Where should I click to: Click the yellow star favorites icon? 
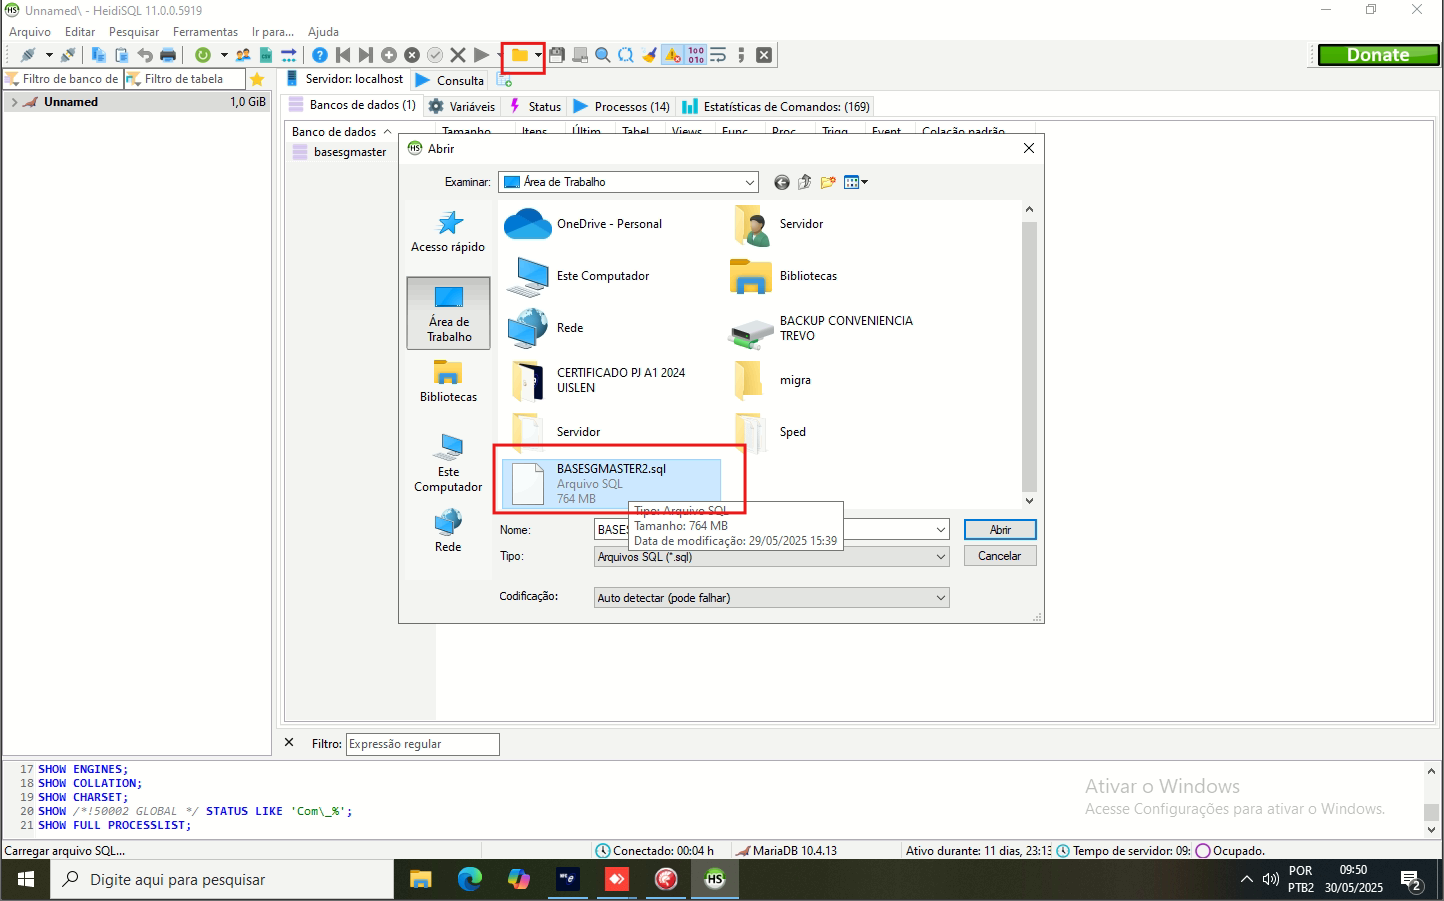[x=257, y=79]
